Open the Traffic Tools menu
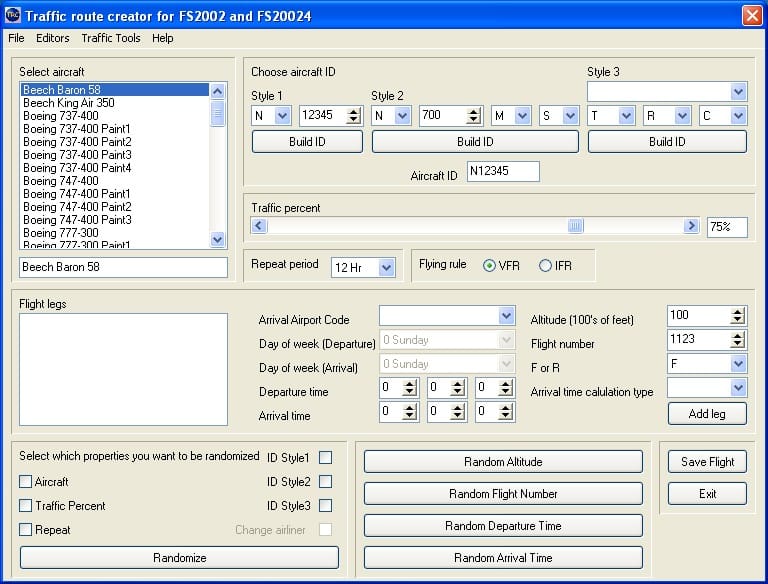 [x=110, y=38]
